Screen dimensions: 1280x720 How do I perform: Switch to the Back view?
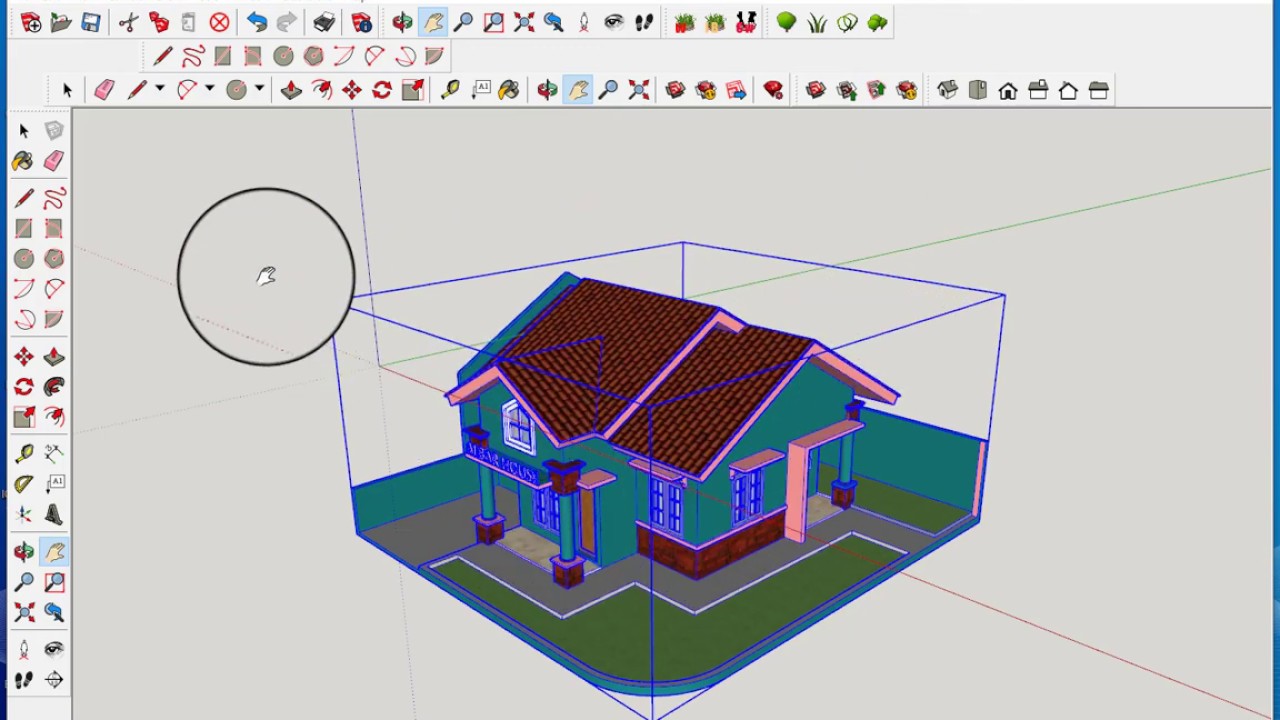click(1068, 90)
